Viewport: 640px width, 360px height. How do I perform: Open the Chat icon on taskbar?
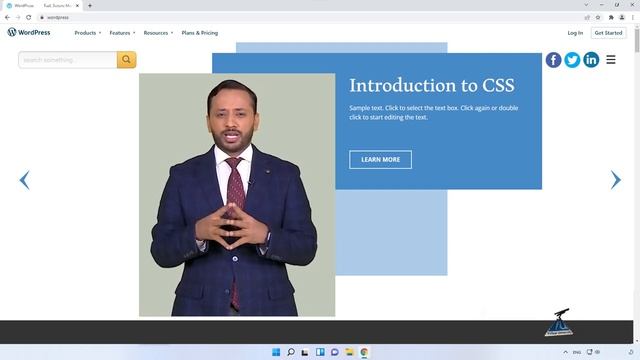click(x=335, y=352)
